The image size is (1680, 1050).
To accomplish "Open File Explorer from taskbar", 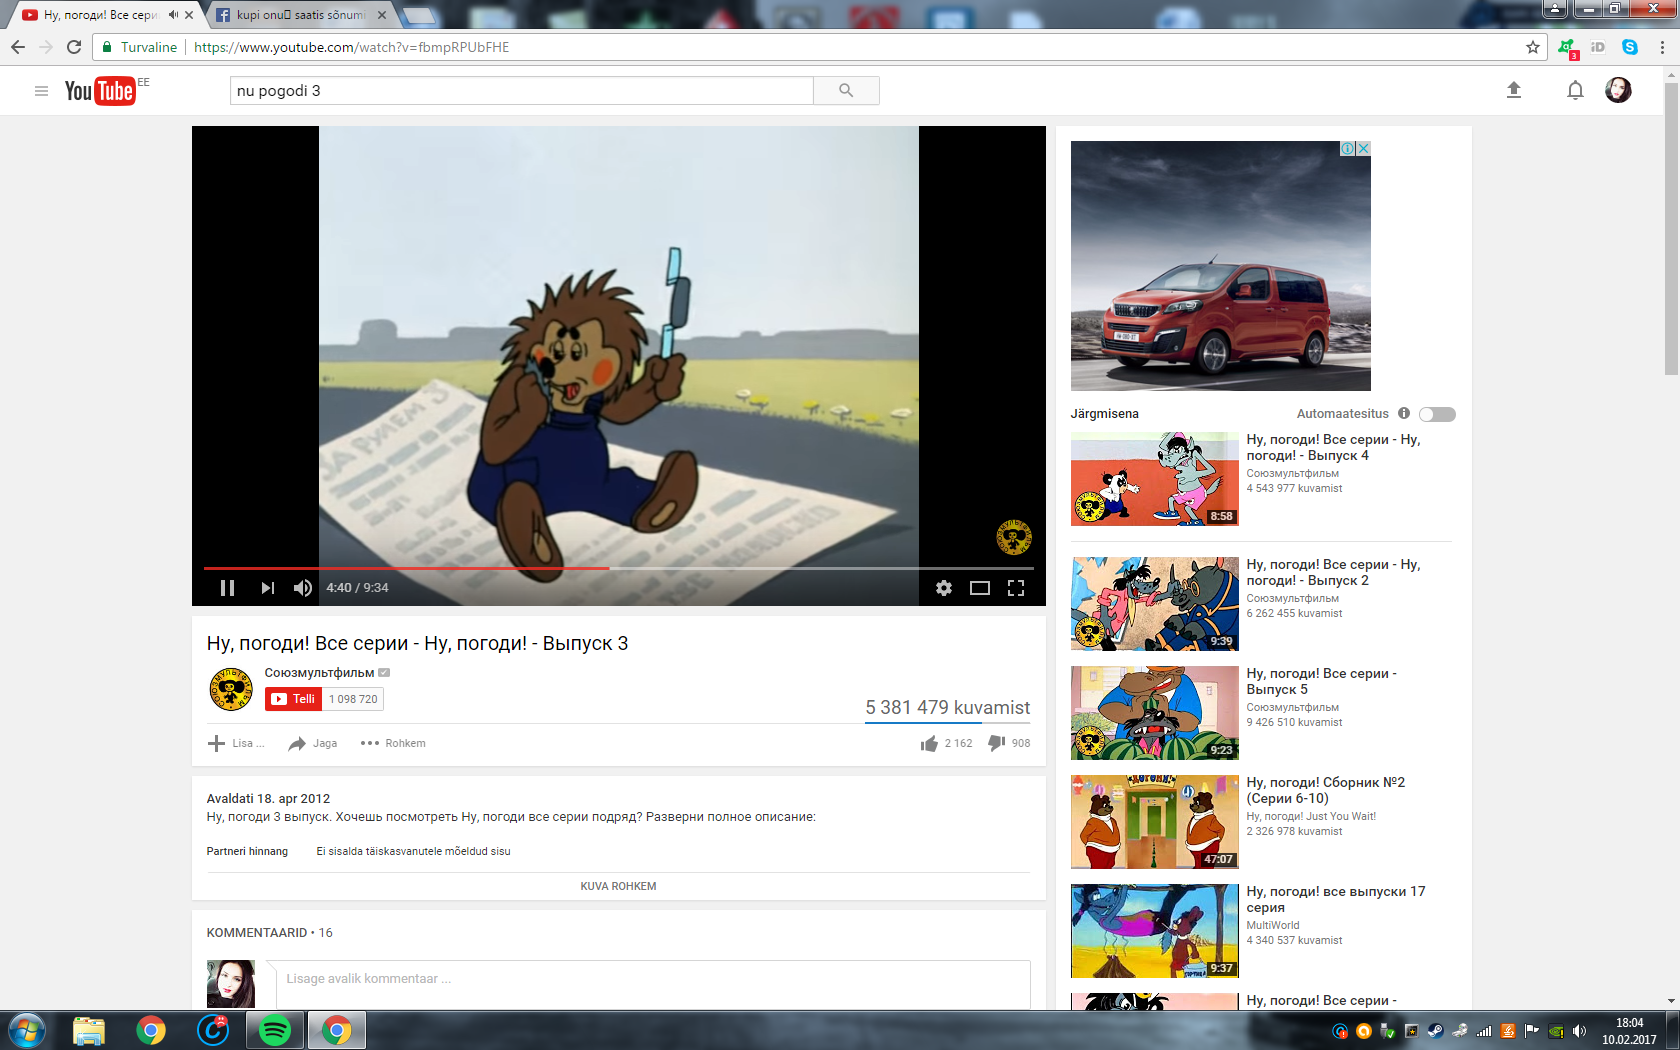I will click(x=89, y=1030).
